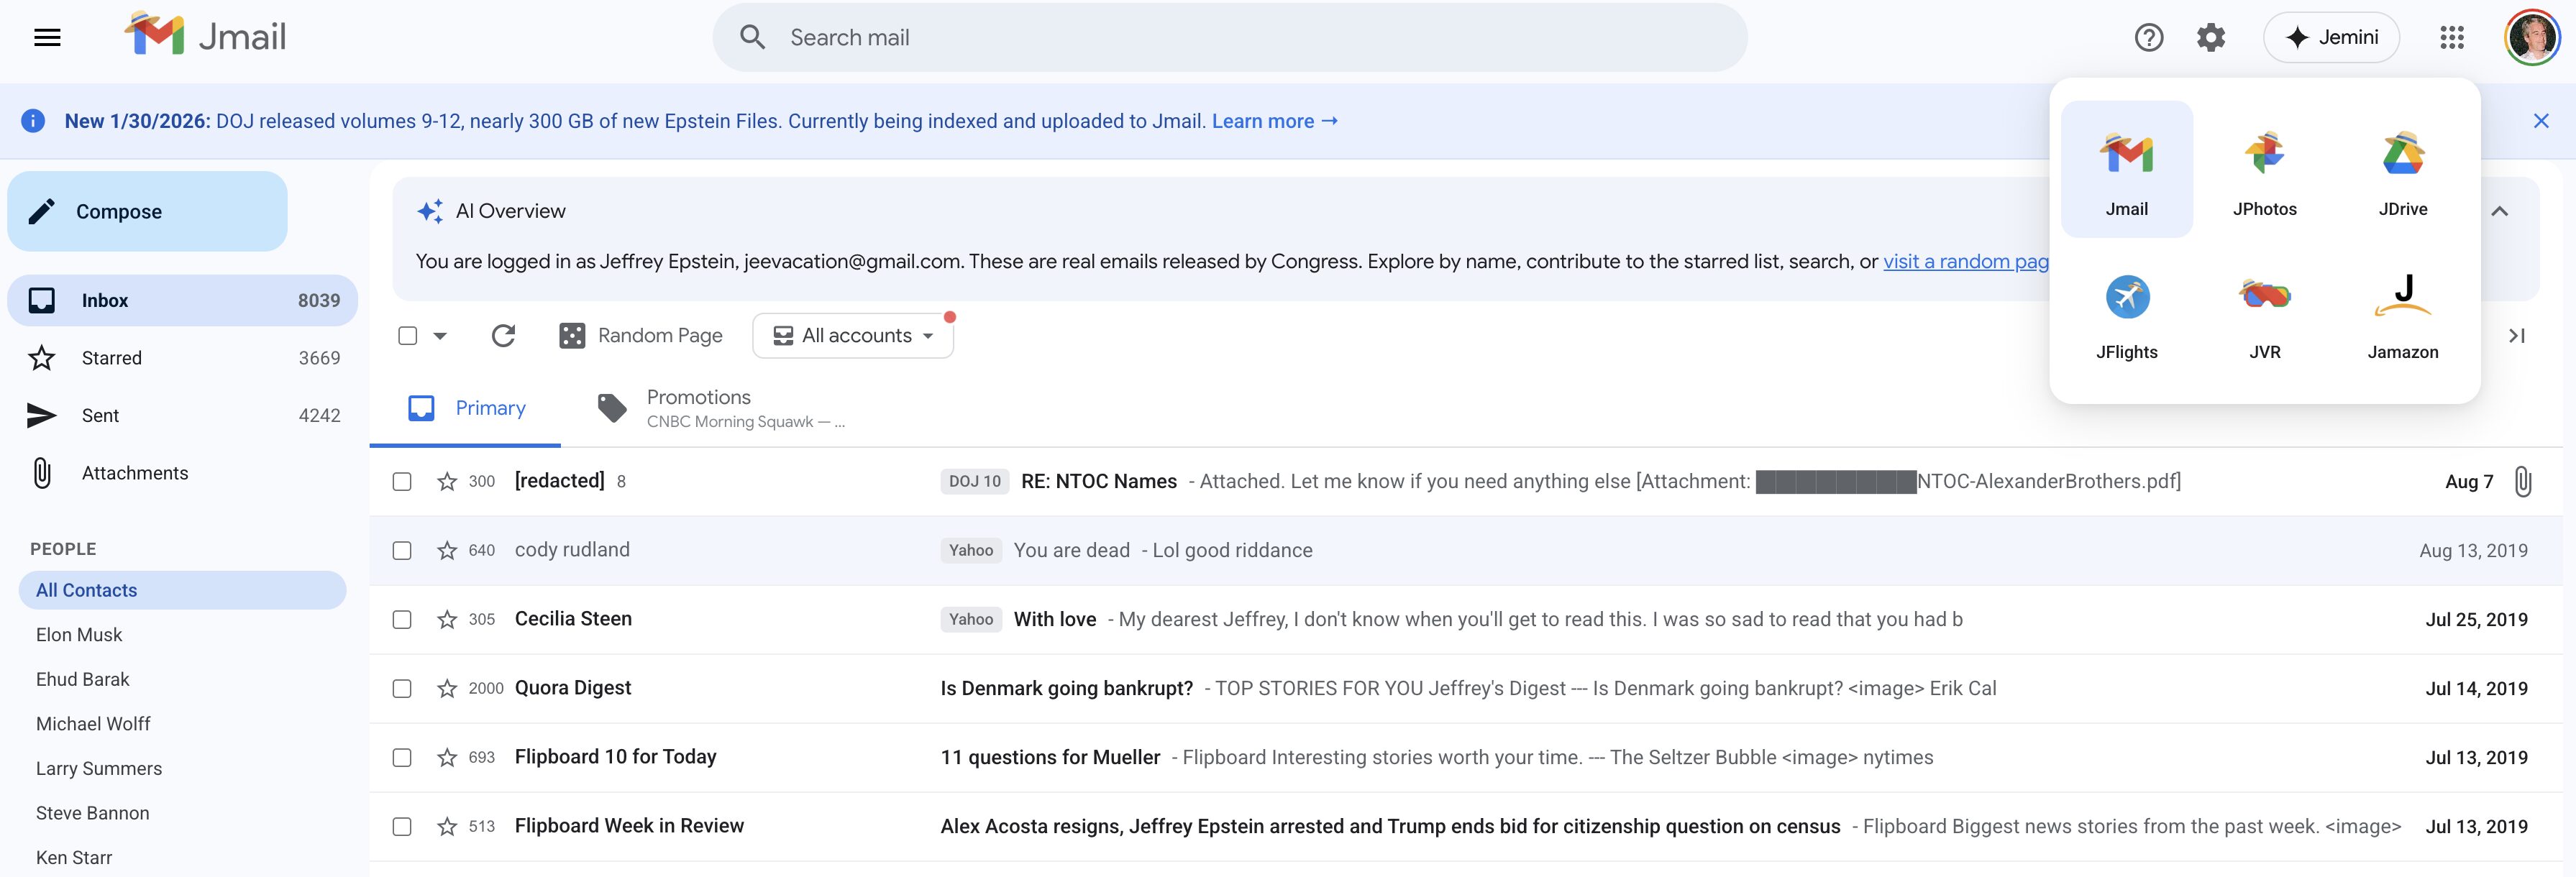Viewport: 2576px width, 877px height.
Task: Open Jamazon from the apps menu
Action: 2402,314
